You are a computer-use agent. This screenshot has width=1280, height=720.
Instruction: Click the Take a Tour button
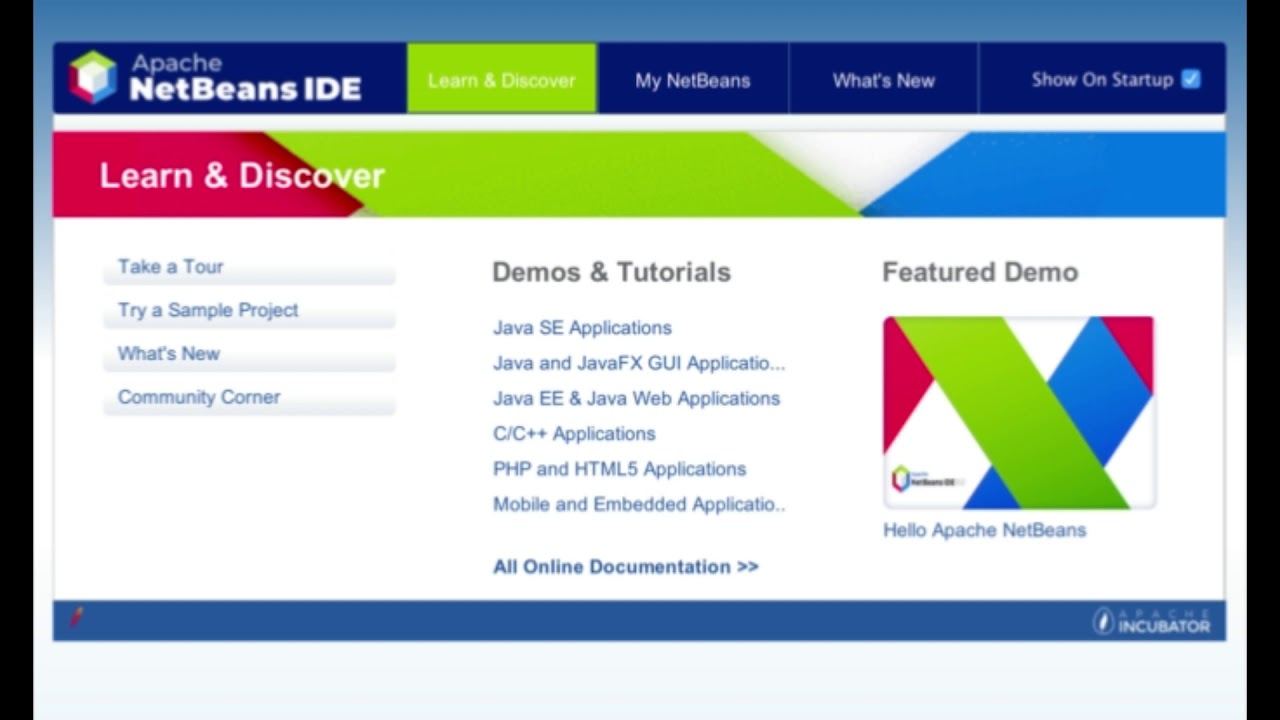click(x=249, y=268)
